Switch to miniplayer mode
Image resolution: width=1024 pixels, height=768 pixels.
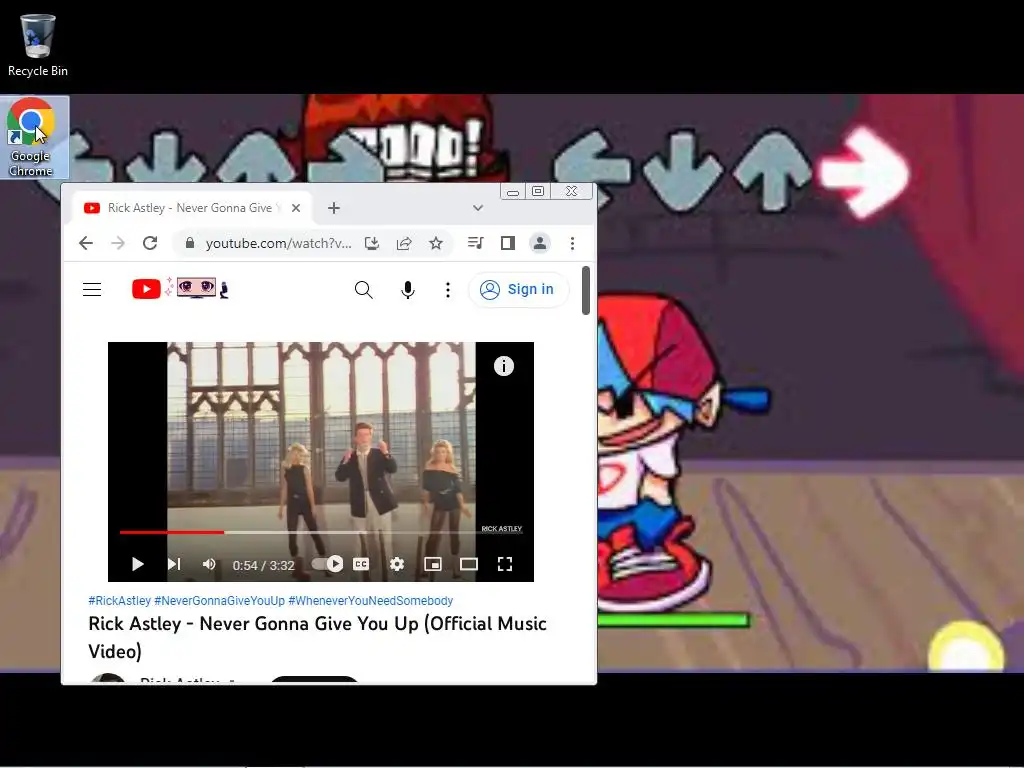[433, 564]
